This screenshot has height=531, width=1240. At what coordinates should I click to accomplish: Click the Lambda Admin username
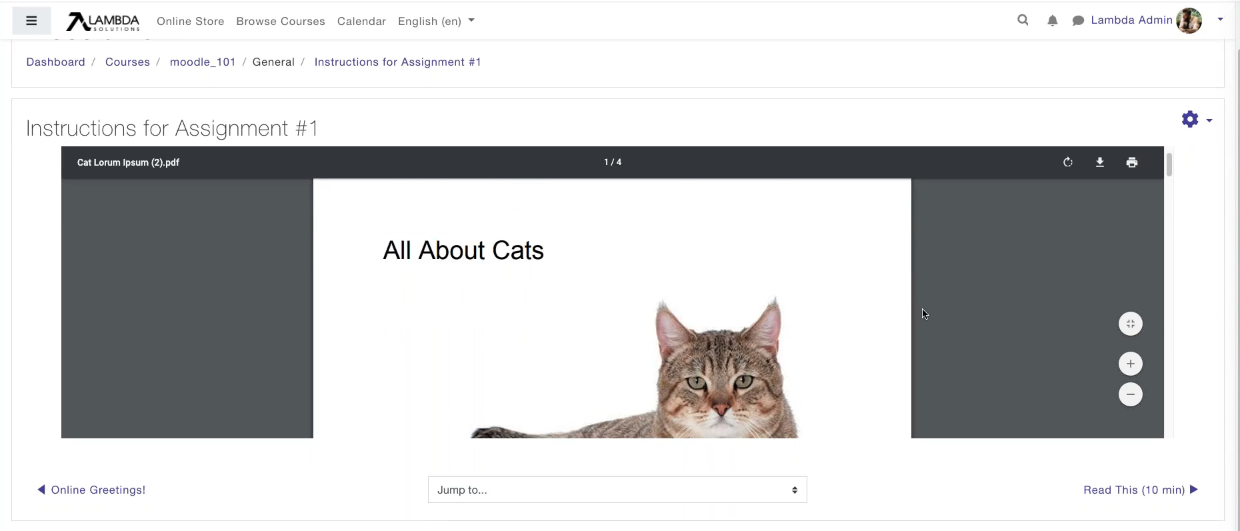tap(1131, 20)
